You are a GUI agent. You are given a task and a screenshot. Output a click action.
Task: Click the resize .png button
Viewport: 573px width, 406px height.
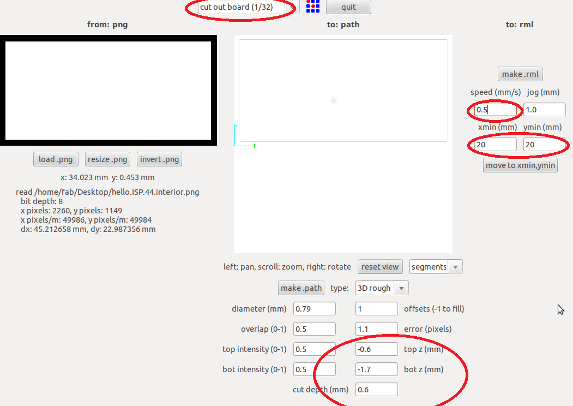click(107, 159)
